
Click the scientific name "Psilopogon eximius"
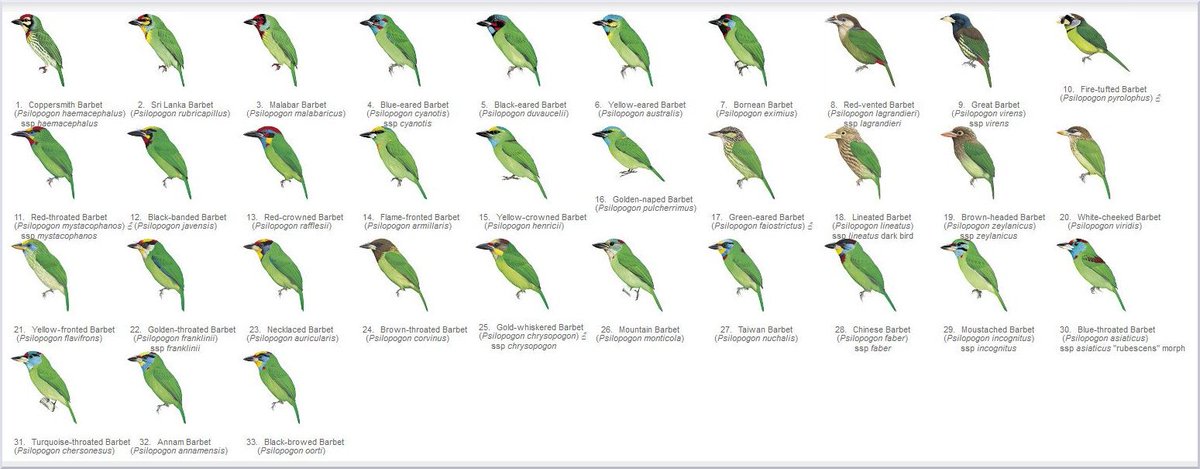(756, 114)
